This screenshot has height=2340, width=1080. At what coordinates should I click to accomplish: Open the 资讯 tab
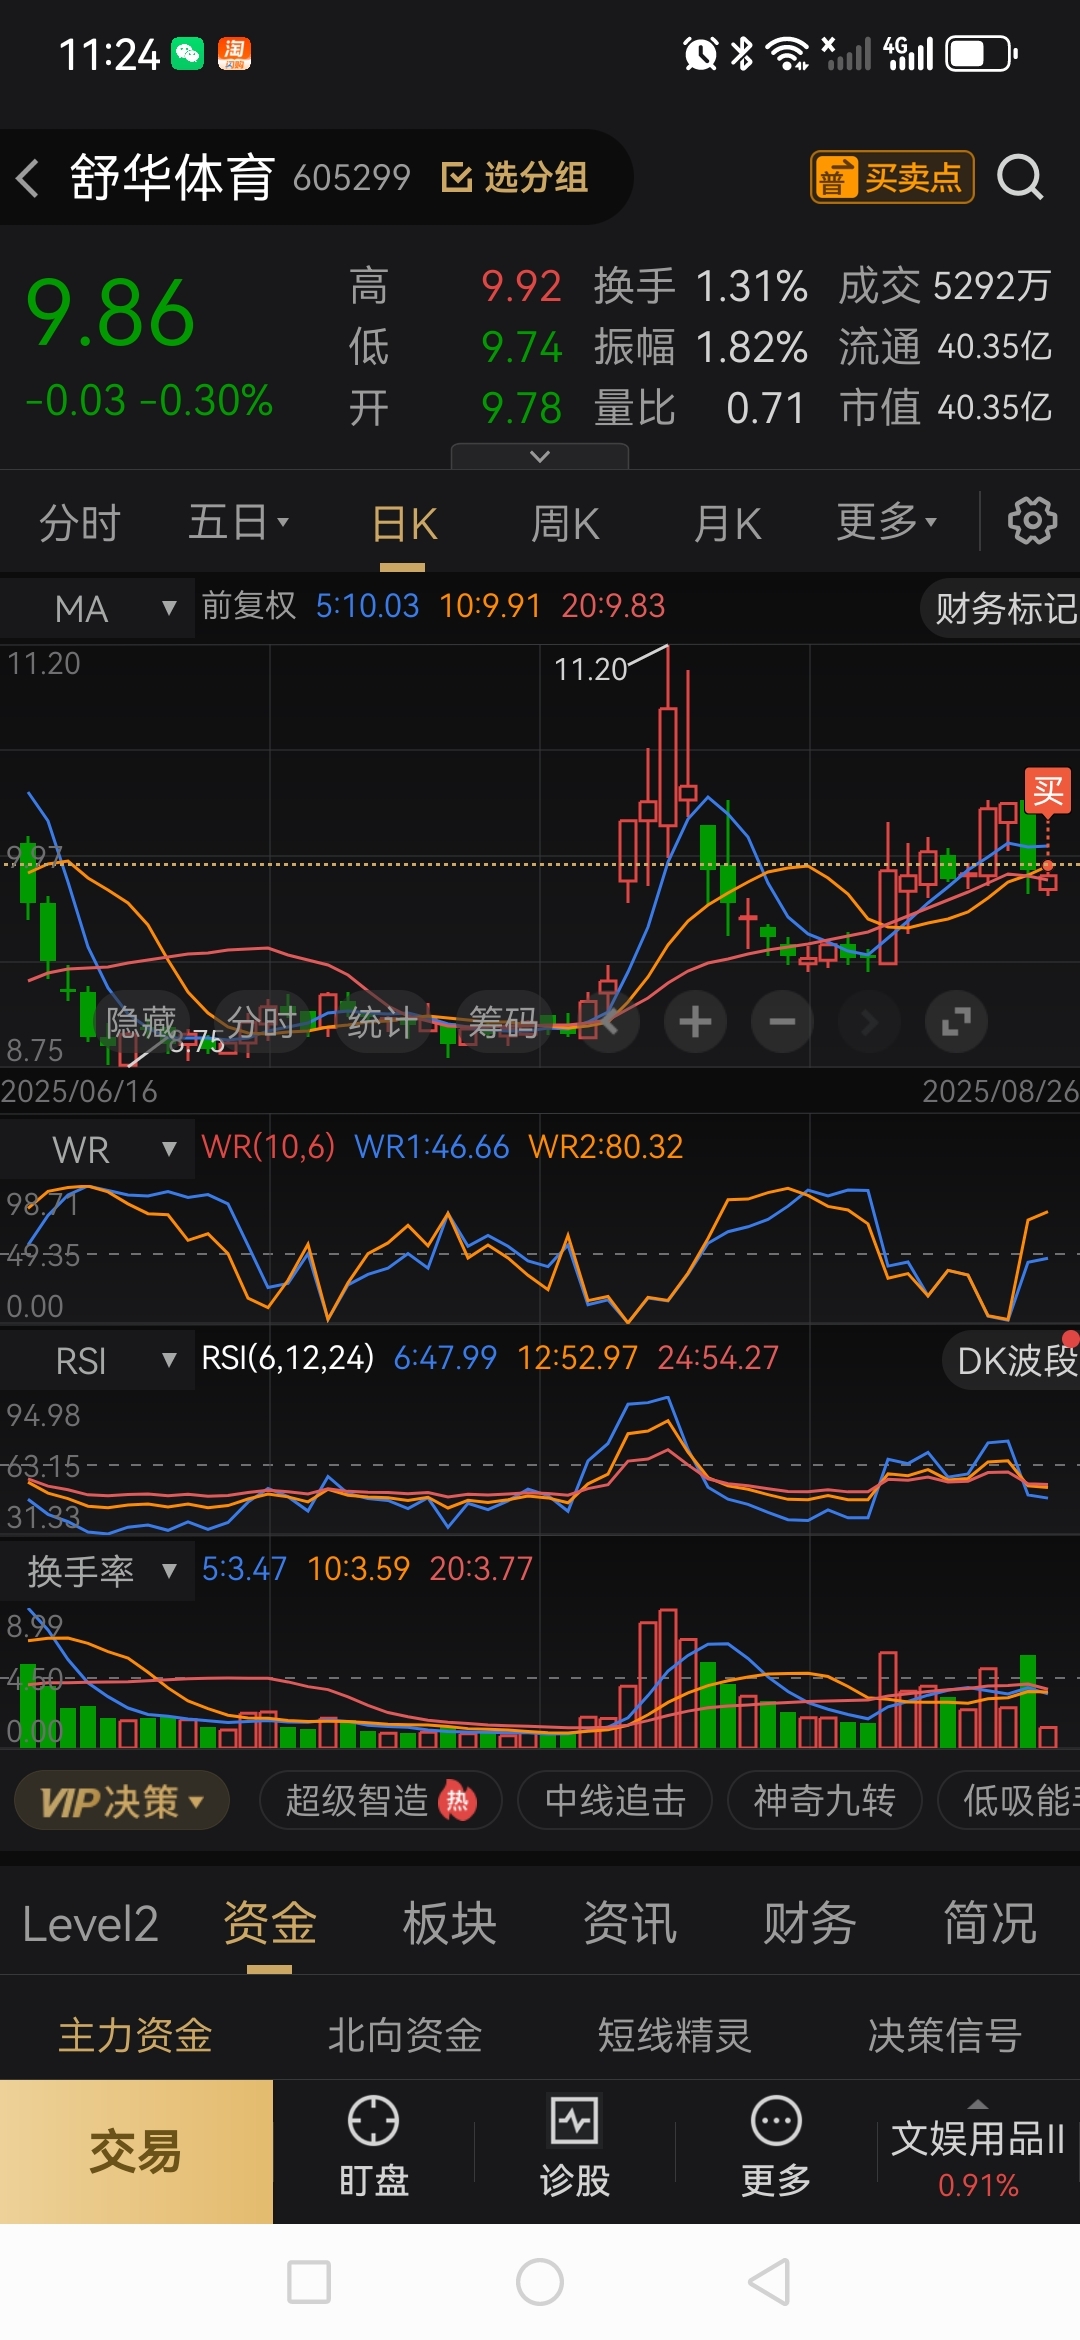click(630, 1924)
